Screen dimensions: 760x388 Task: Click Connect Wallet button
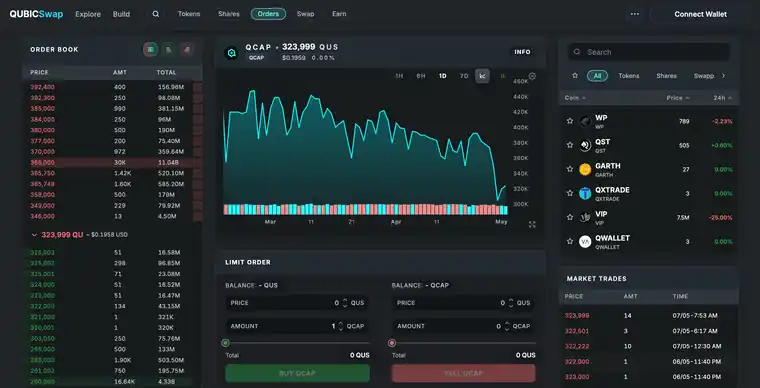(700, 14)
